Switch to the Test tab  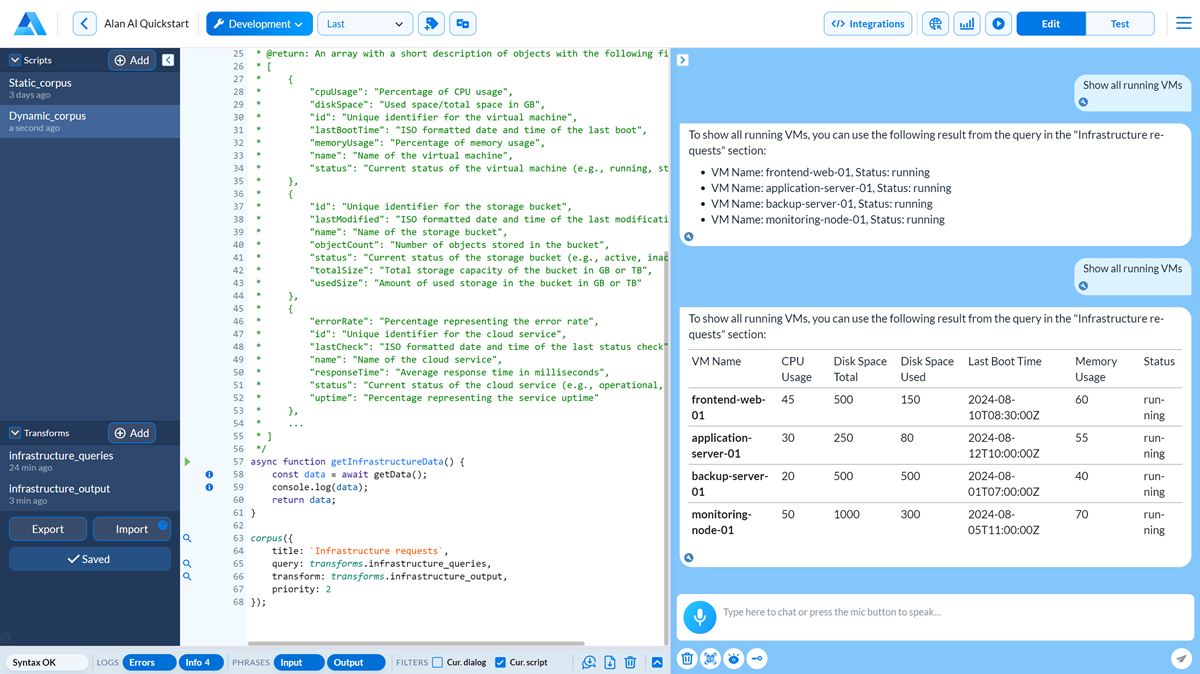1120,24
